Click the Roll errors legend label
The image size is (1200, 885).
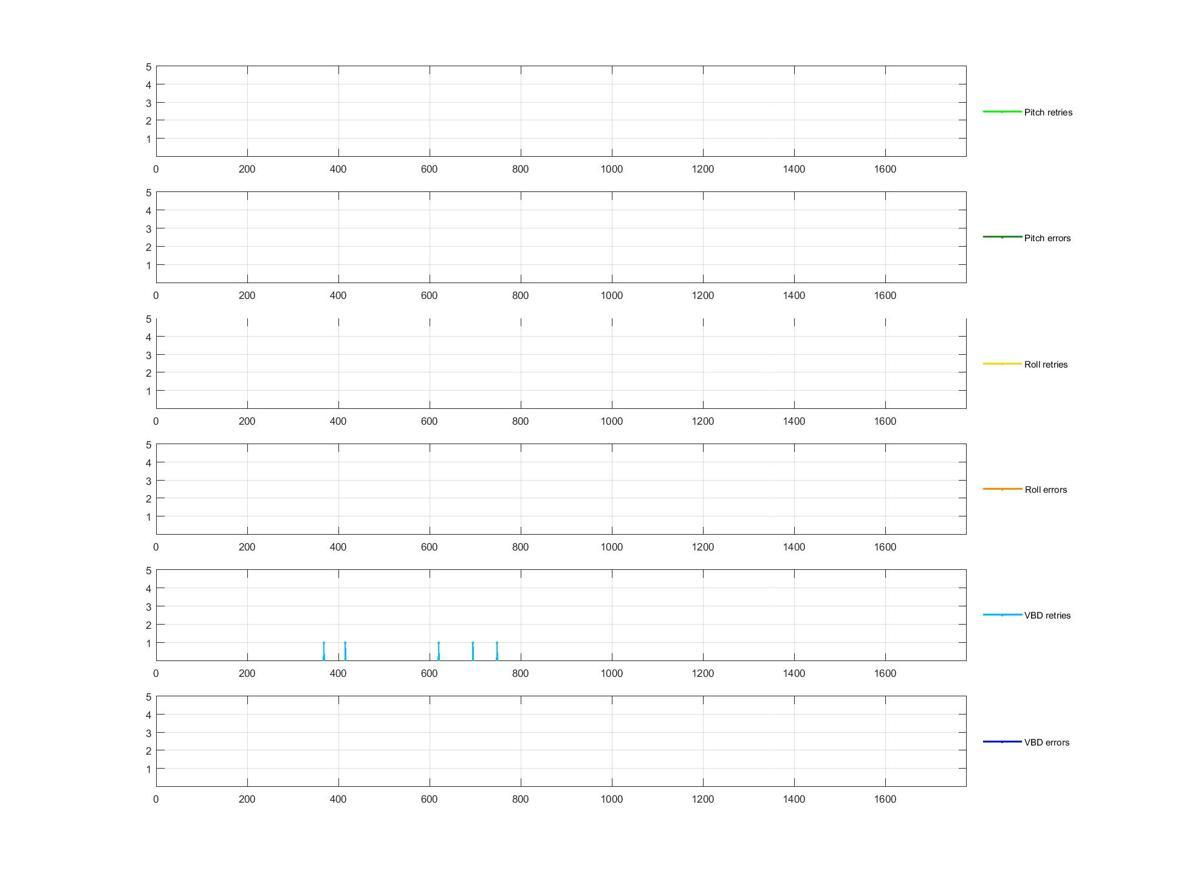pos(1045,490)
